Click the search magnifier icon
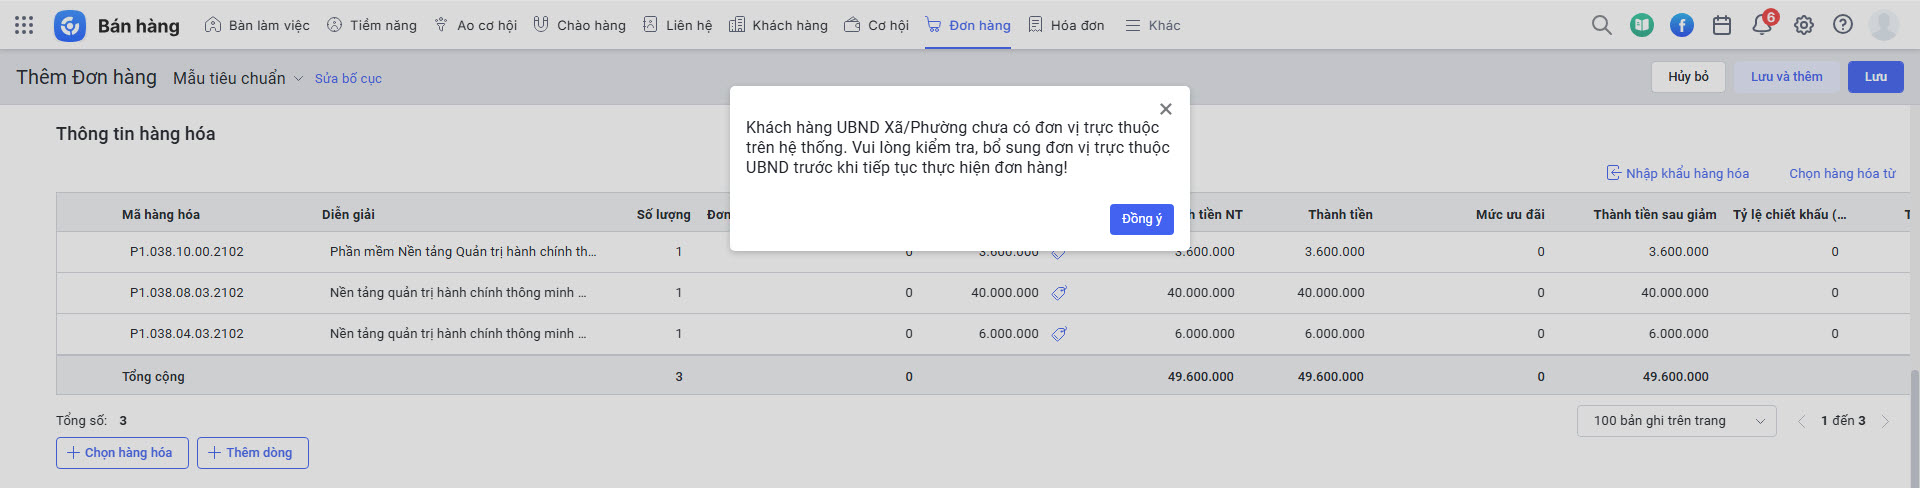Image resolution: width=1920 pixels, height=488 pixels. pyautogui.click(x=1601, y=25)
